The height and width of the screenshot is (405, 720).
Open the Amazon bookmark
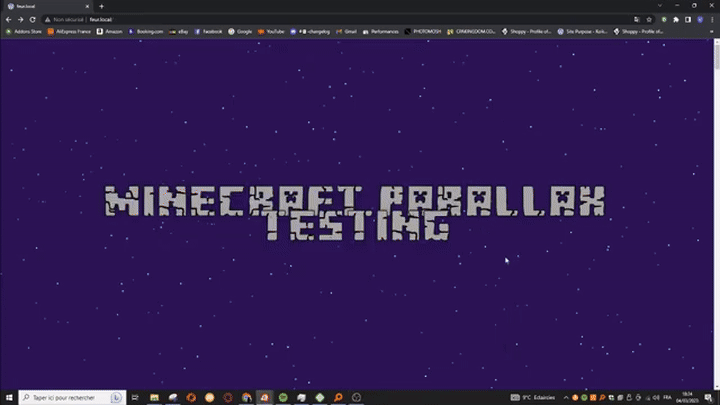click(110, 32)
